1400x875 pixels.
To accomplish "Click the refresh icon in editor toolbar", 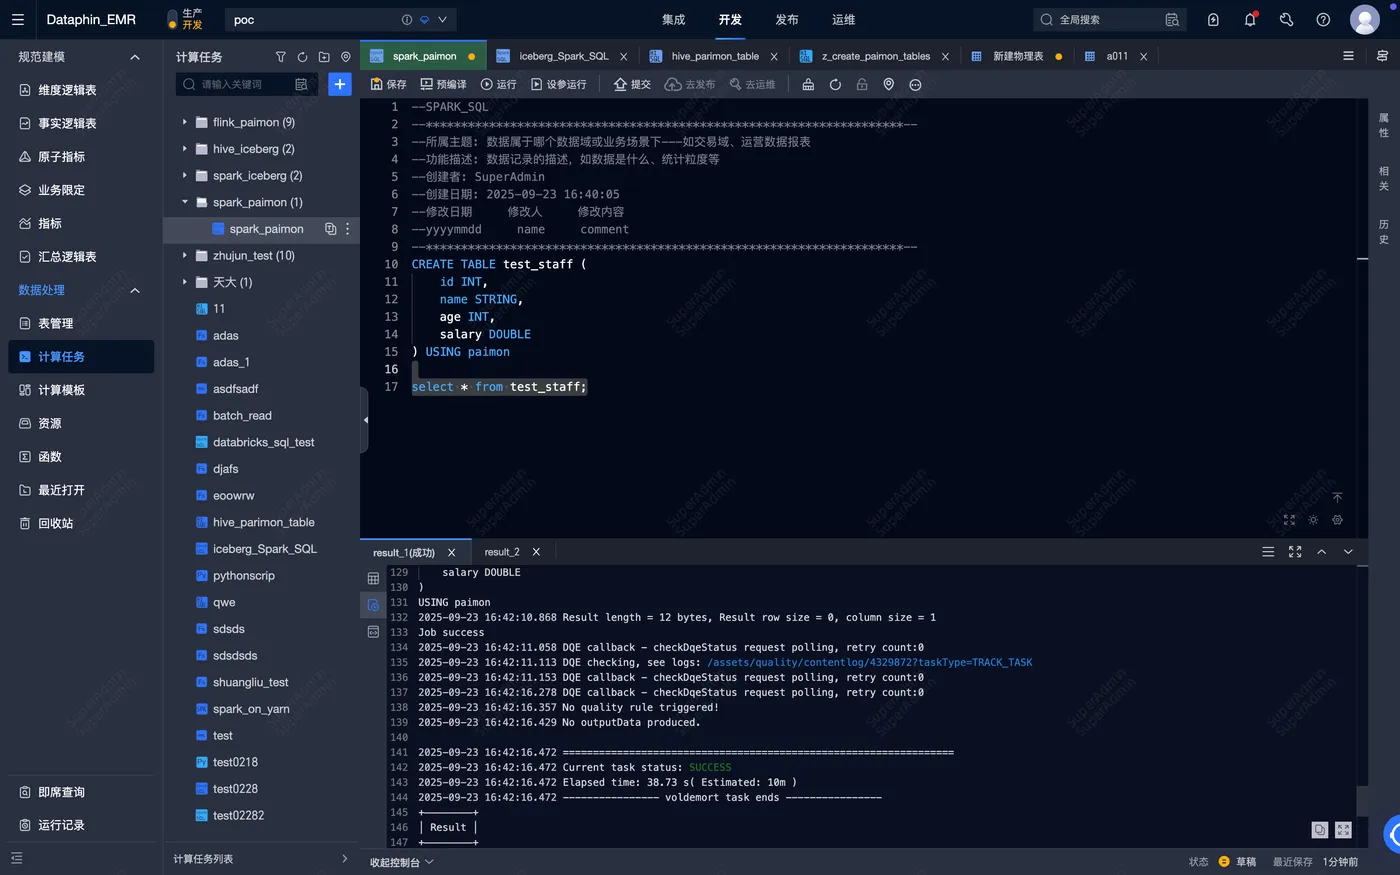I will (x=835, y=84).
